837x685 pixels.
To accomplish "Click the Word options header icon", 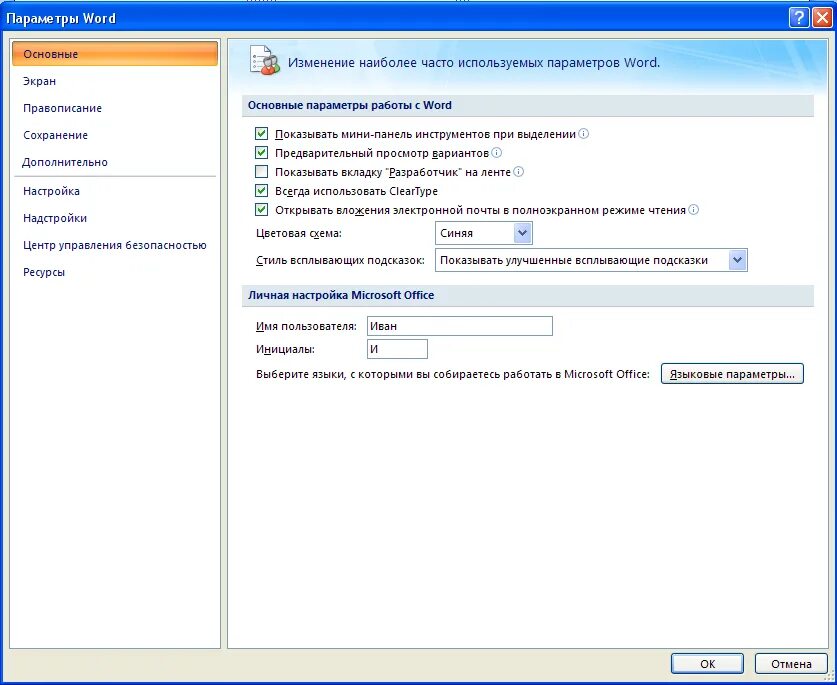I will point(265,60).
